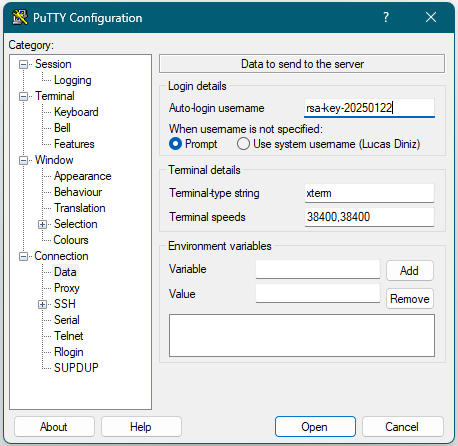
Task: Click the Auto-login username field
Action: pyautogui.click(x=369, y=108)
